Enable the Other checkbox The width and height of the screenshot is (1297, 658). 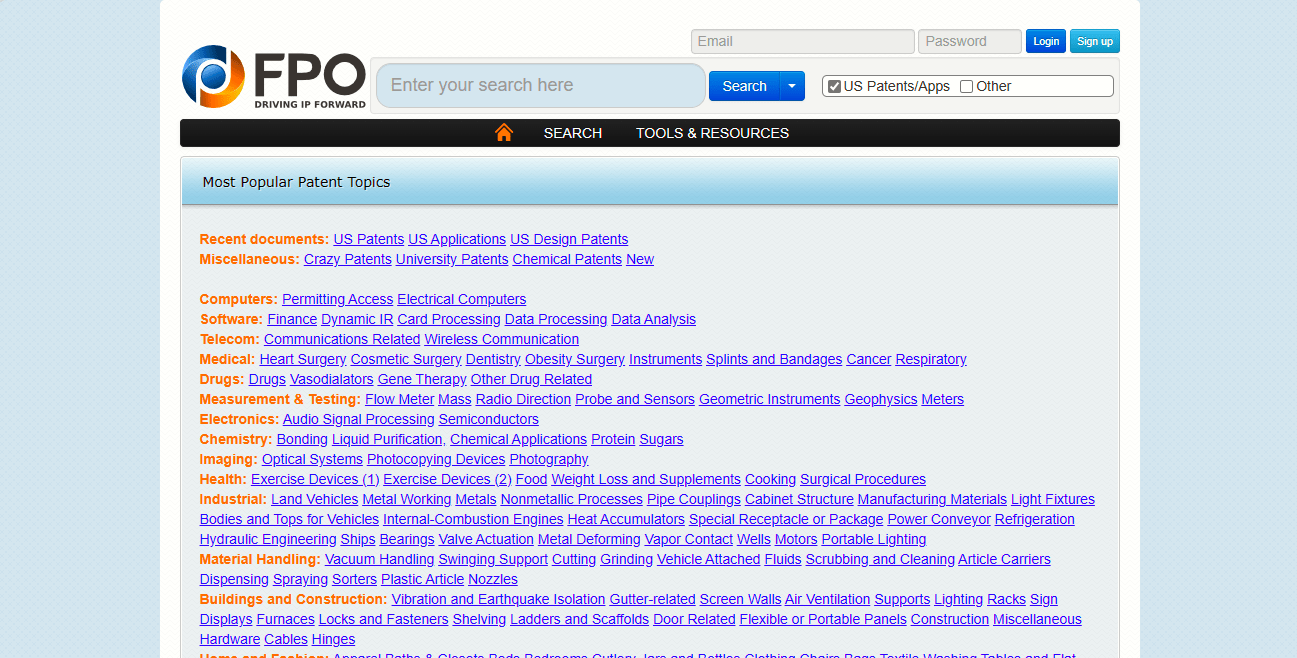966,86
